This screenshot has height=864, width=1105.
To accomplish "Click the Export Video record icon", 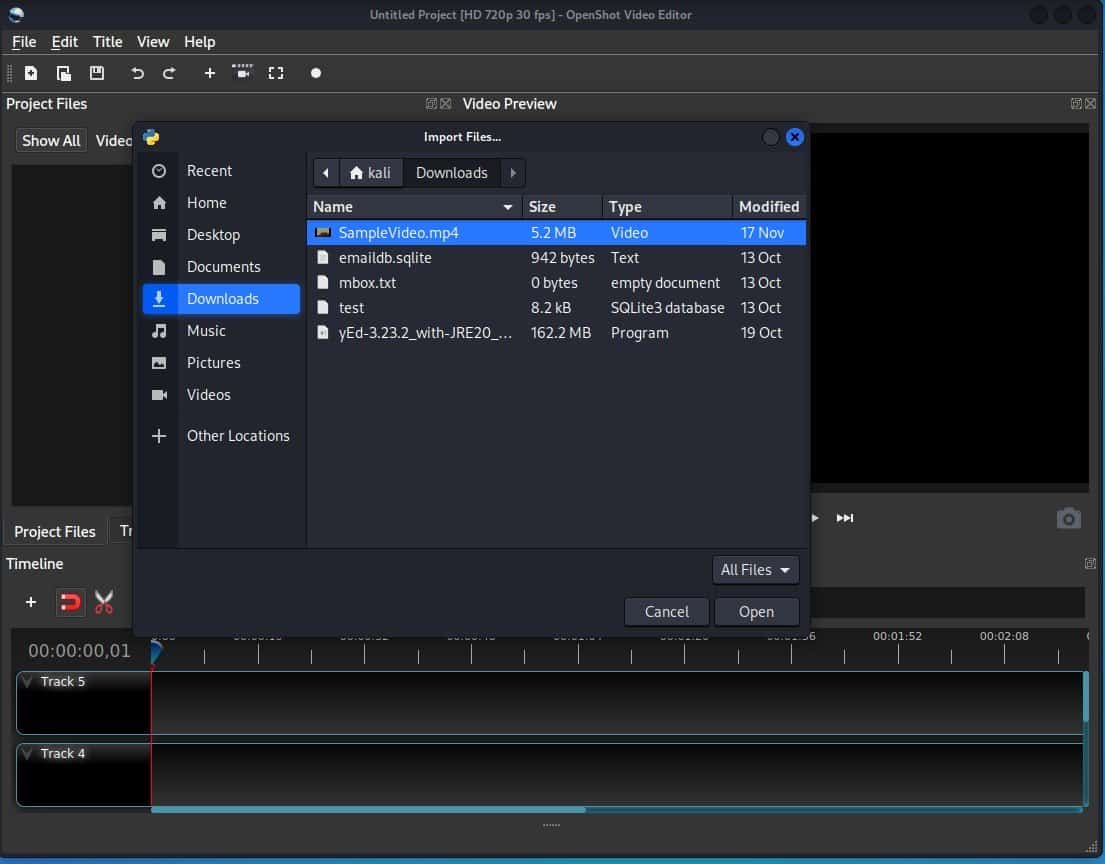I will [x=316, y=73].
